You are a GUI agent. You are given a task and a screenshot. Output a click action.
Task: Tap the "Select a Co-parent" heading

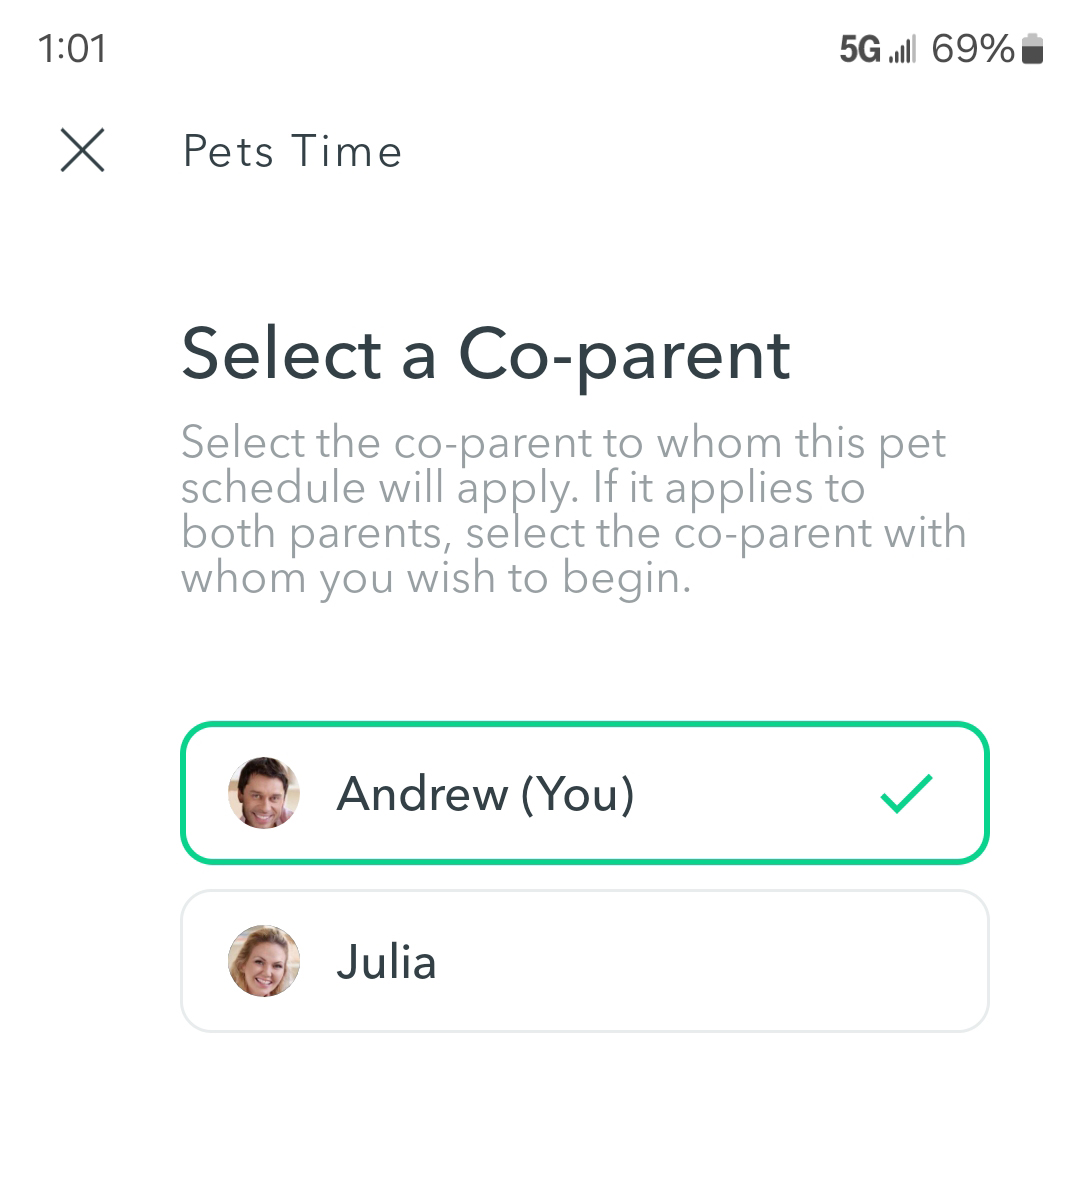(486, 355)
